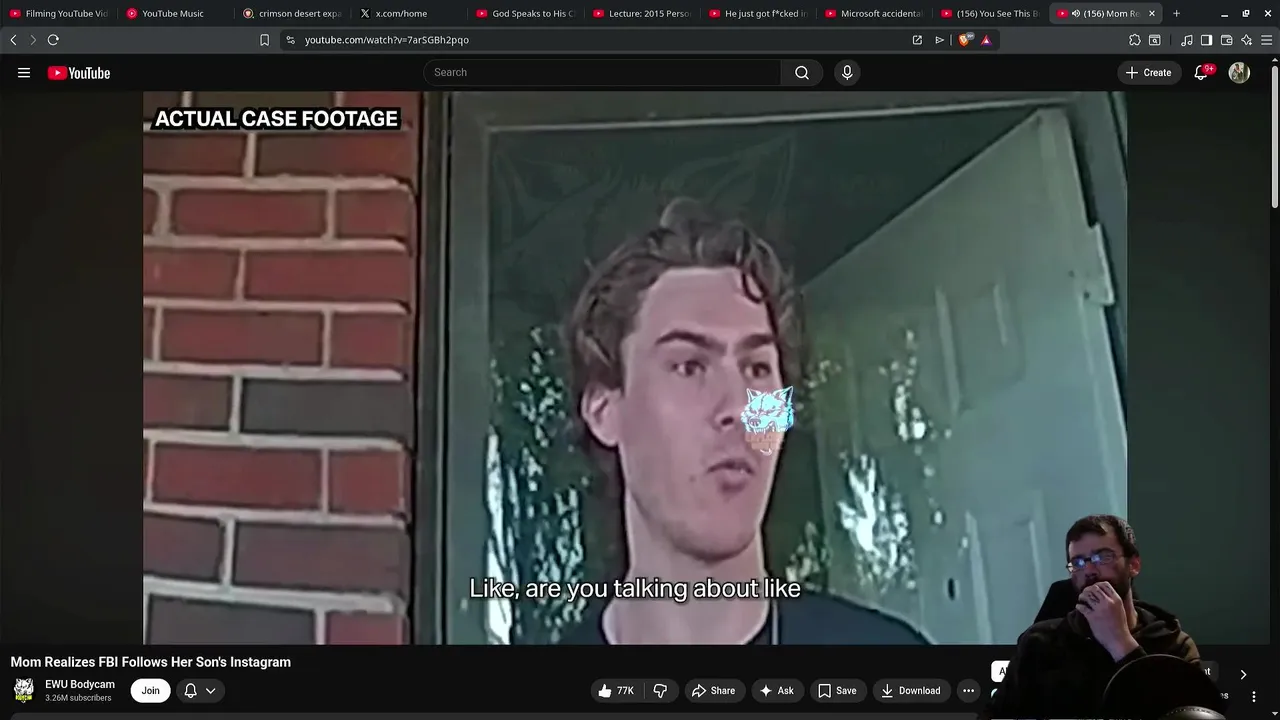Switch to the He just got f*cked tab

759,13
